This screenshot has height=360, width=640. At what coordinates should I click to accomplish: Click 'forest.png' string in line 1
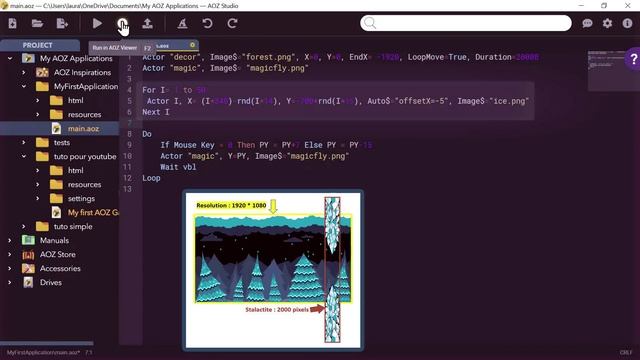point(268,57)
